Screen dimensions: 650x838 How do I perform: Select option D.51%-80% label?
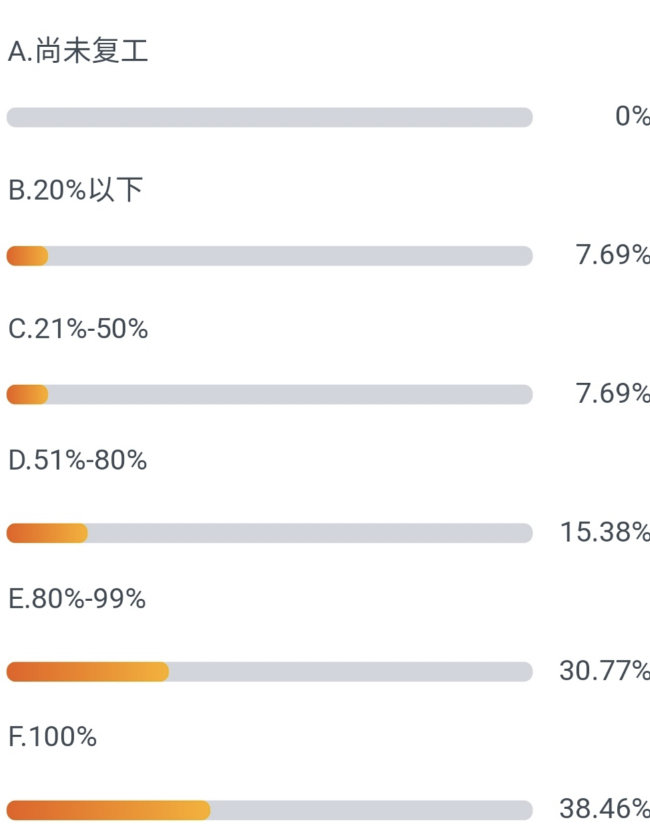[78, 460]
